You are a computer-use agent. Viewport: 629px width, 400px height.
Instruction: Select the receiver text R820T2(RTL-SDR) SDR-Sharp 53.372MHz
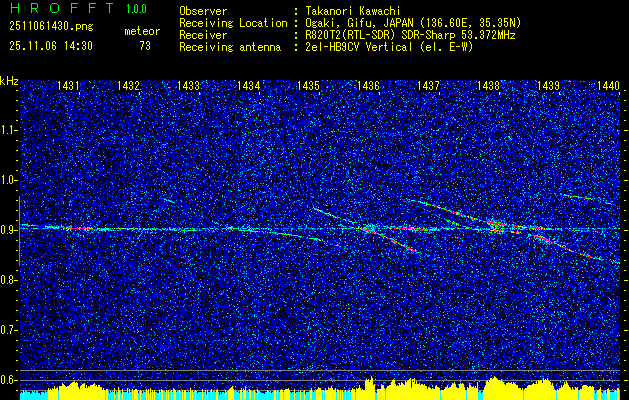coord(410,35)
